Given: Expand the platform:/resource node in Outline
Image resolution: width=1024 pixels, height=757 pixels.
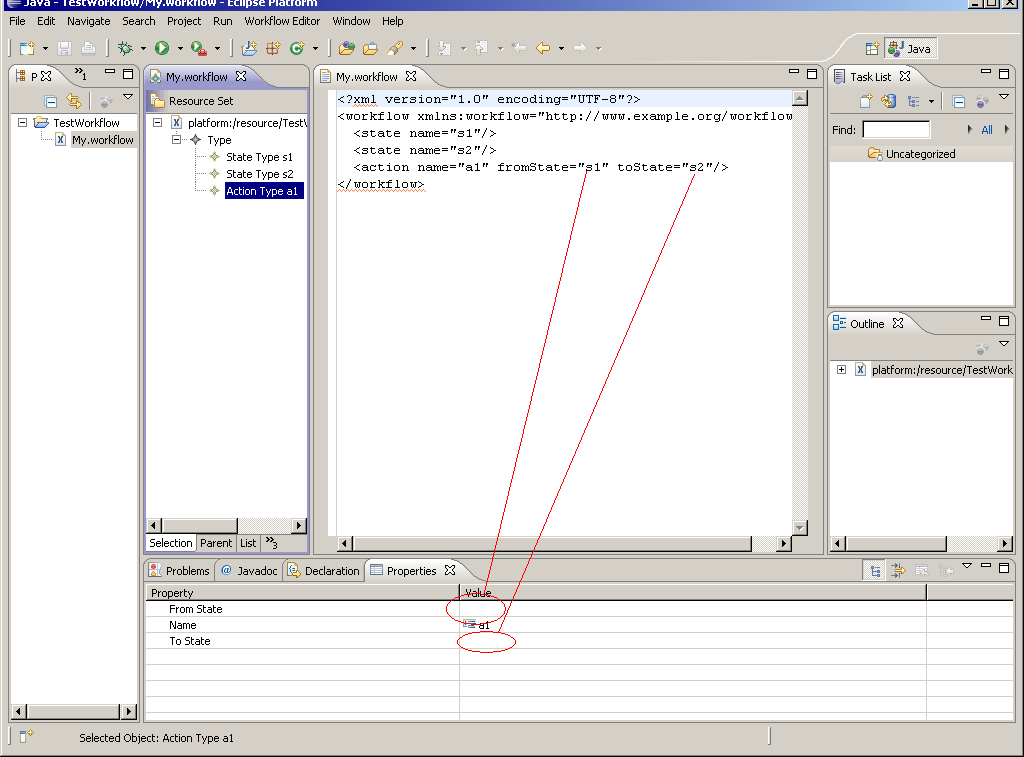Looking at the screenshot, I should tap(842, 370).
